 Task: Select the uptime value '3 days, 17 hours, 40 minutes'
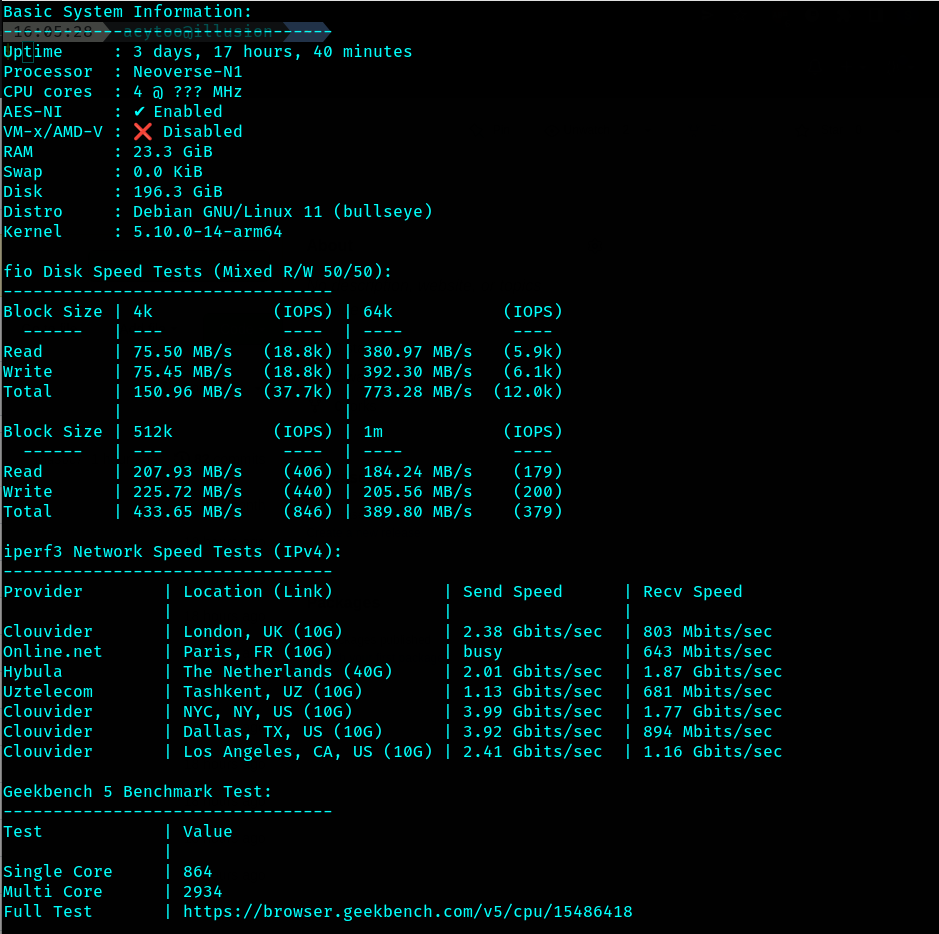pyautogui.click(x=272, y=52)
